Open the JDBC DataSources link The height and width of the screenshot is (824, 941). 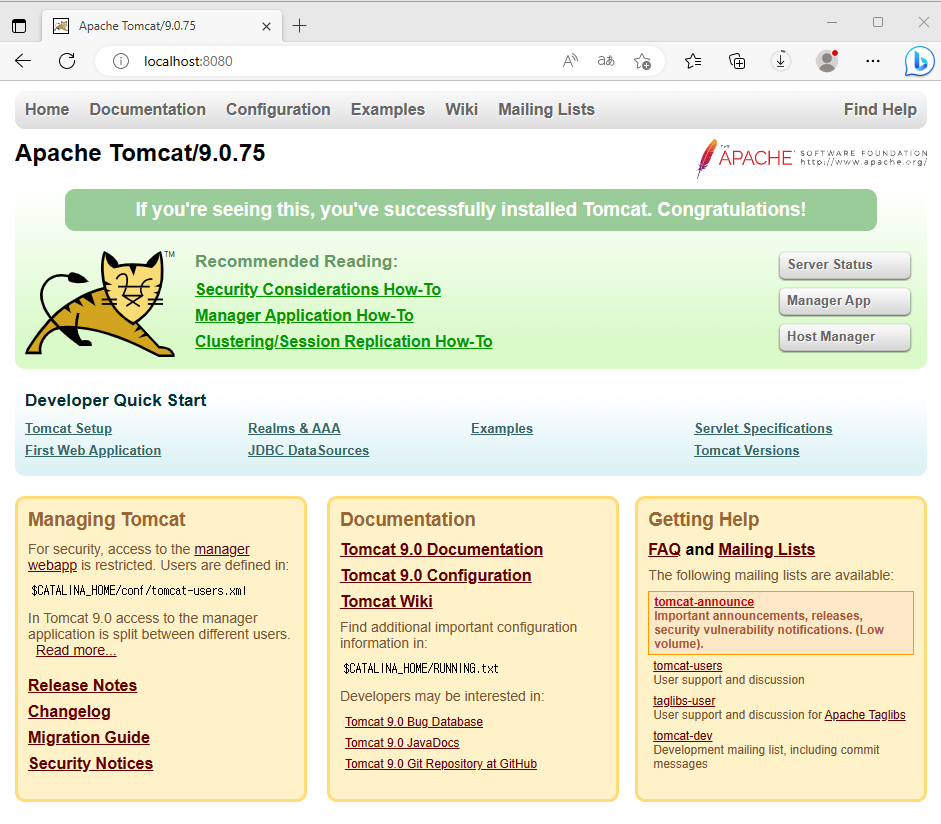[308, 450]
